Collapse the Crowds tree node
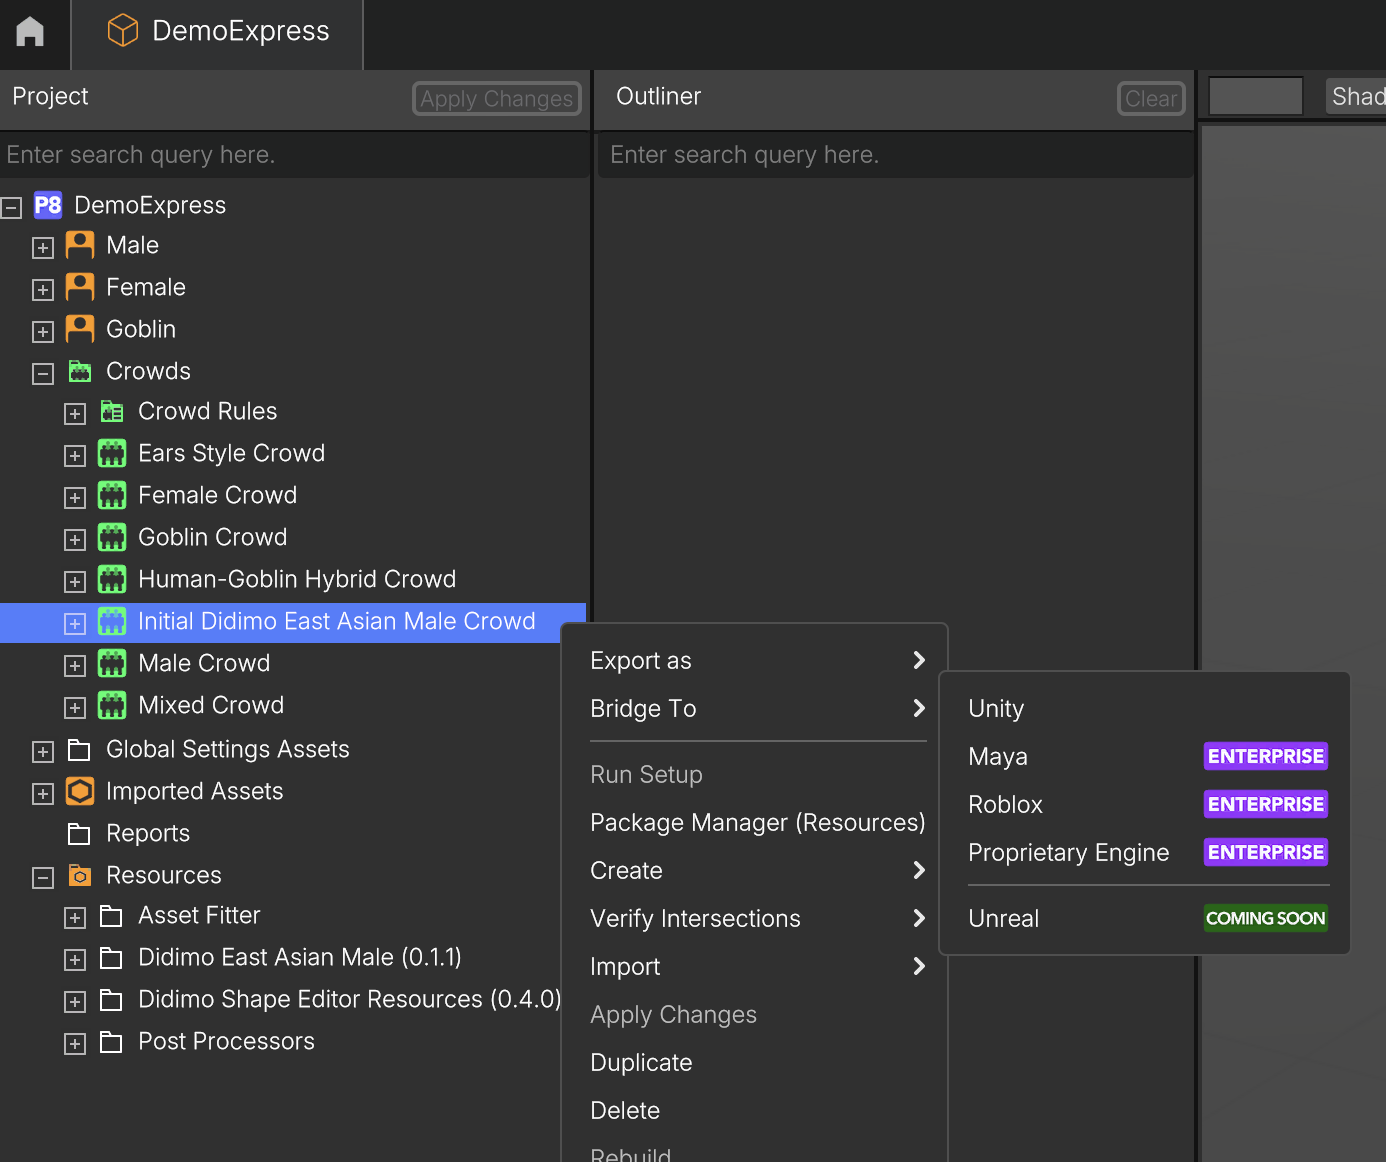The height and width of the screenshot is (1162, 1386). point(43,374)
